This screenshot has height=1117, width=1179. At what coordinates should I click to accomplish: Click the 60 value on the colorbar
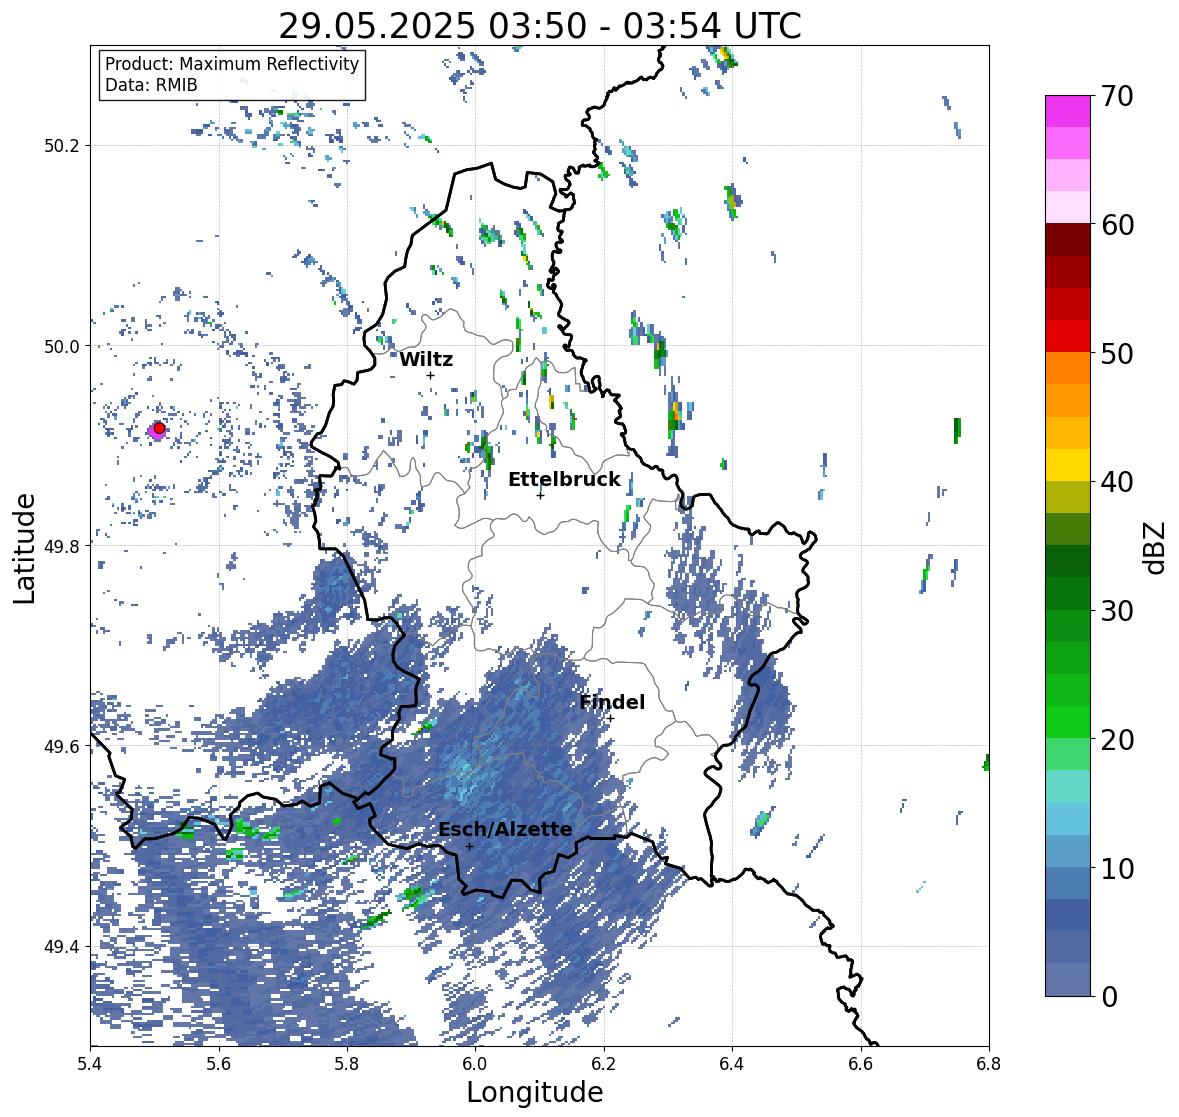point(1117,225)
